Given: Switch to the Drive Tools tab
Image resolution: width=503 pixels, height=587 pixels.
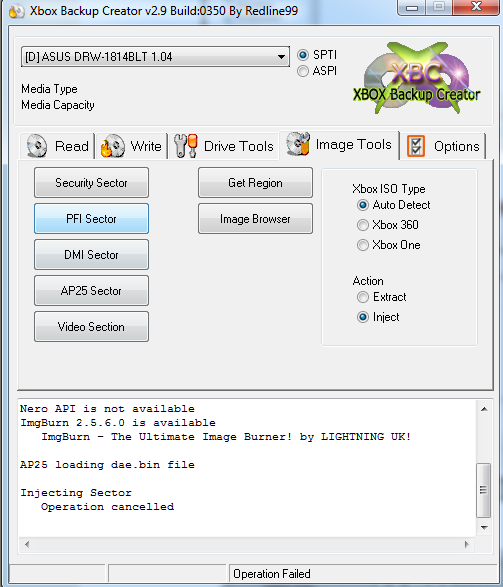Looking at the screenshot, I should point(224,146).
